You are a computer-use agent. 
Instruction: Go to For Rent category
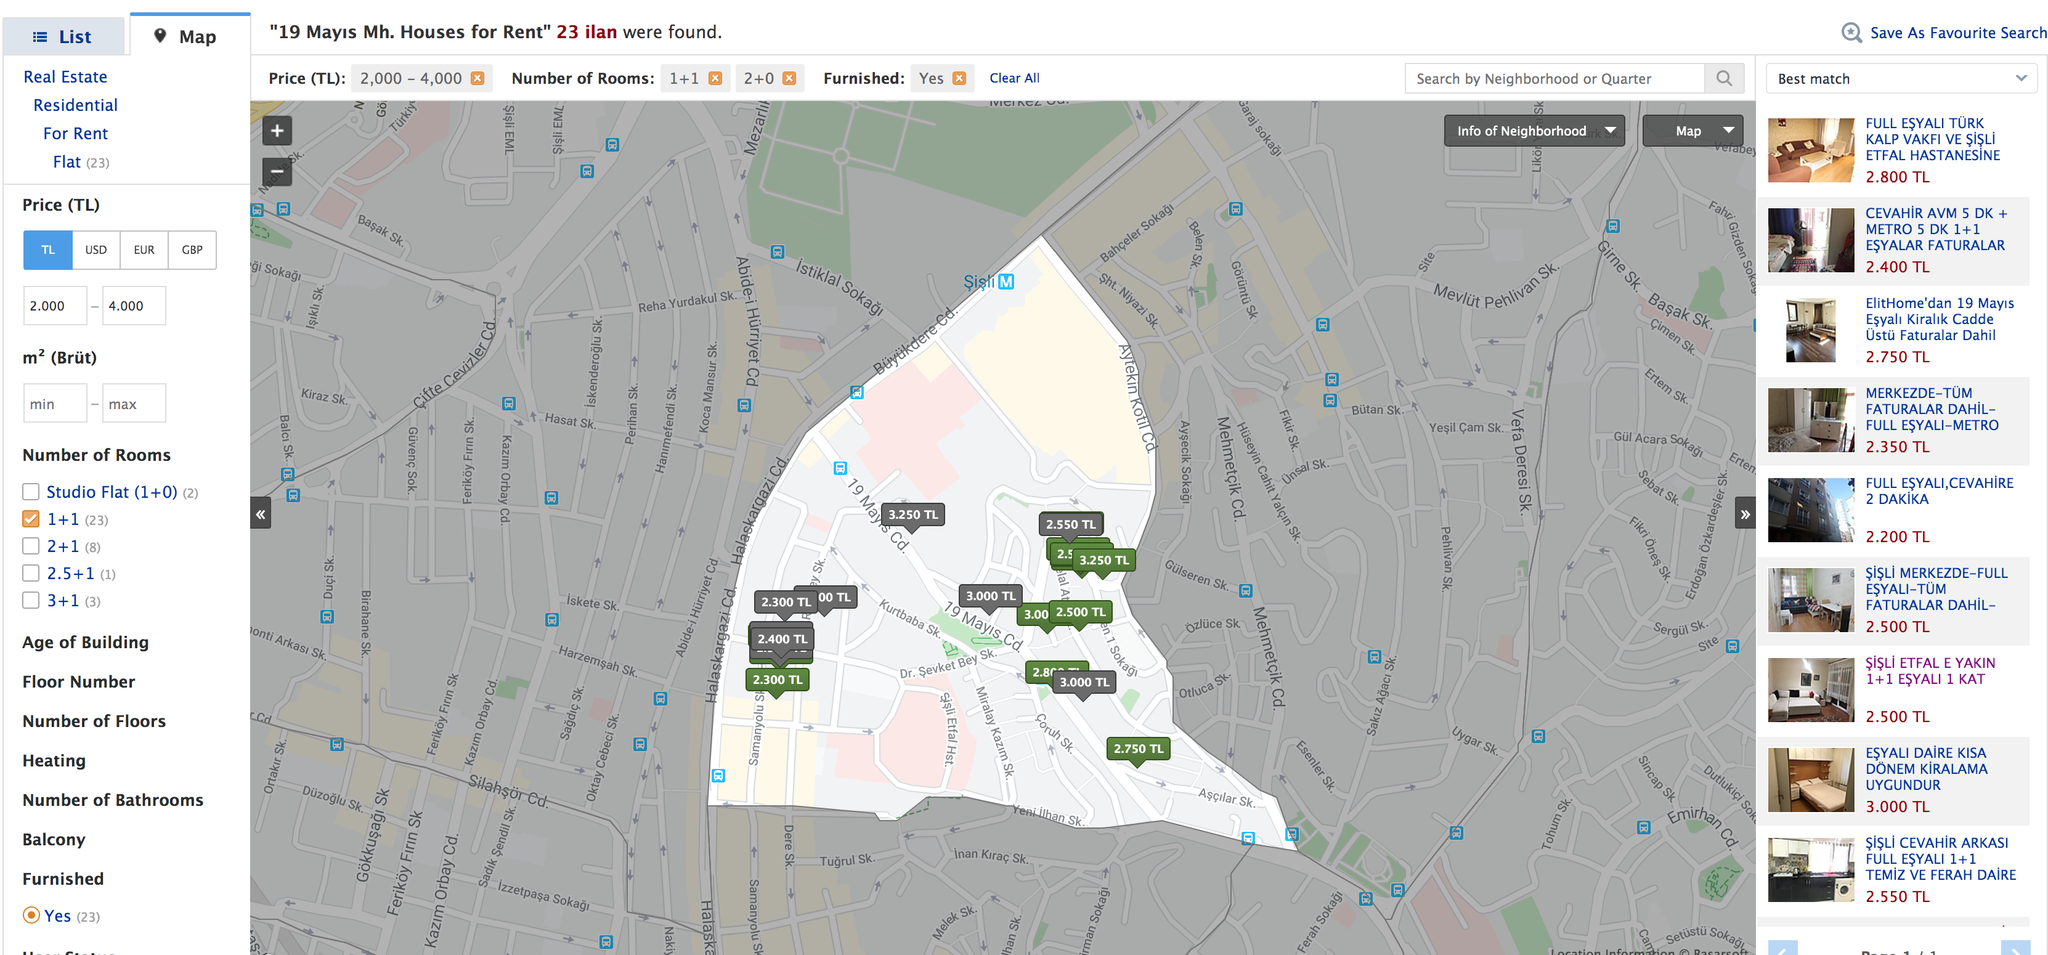(75, 133)
